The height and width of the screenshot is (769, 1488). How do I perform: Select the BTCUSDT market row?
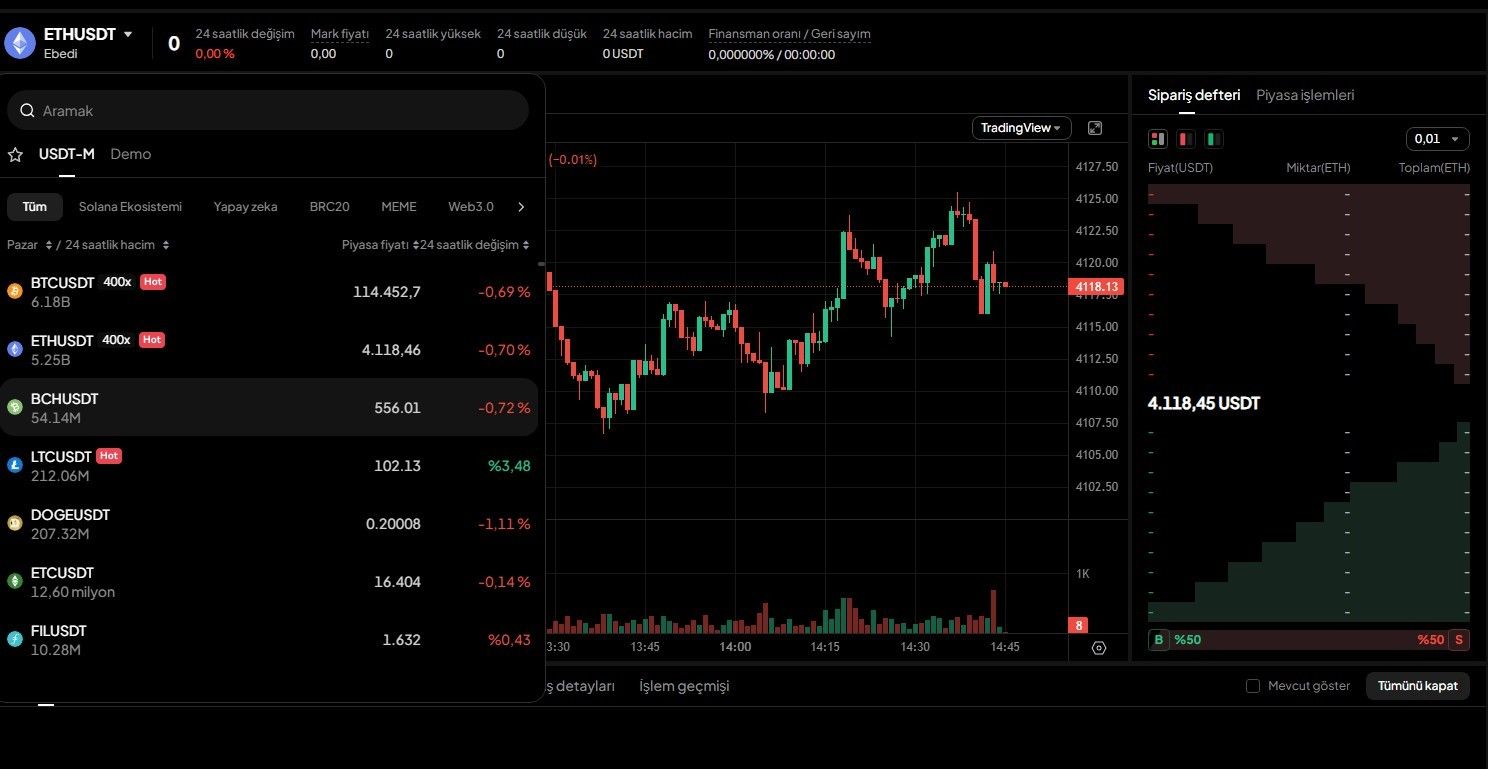point(268,292)
